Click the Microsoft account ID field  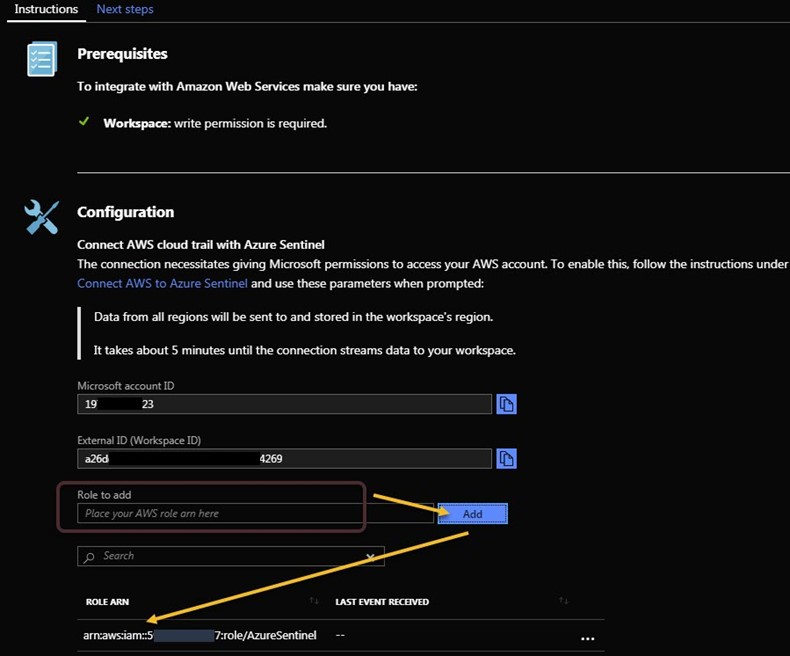(x=284, y=404)
